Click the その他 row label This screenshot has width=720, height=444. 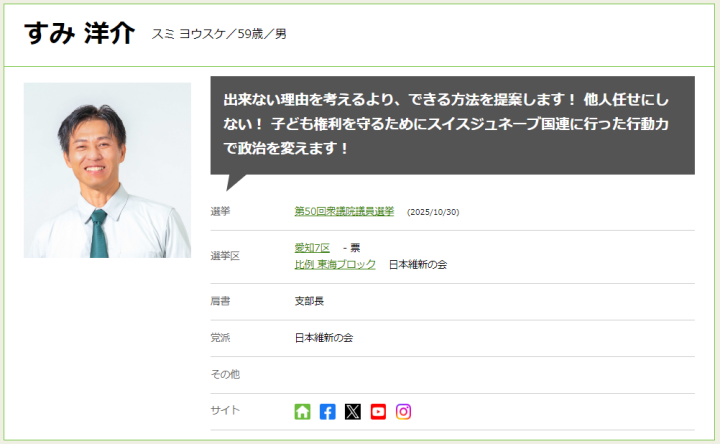click(x=225, y=374)
